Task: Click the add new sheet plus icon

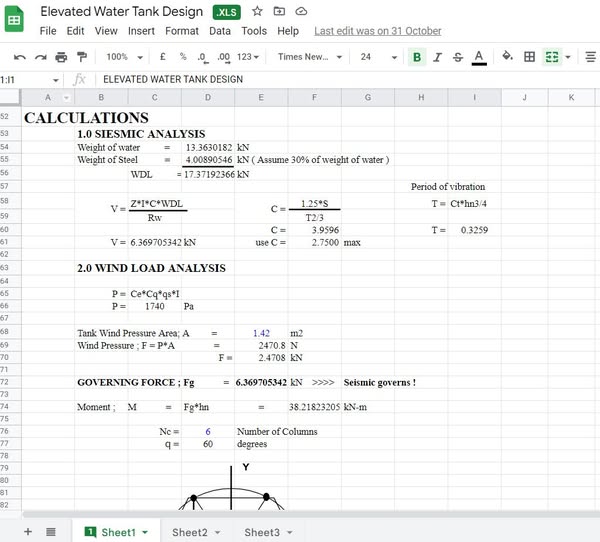Action: pos(27,532)
